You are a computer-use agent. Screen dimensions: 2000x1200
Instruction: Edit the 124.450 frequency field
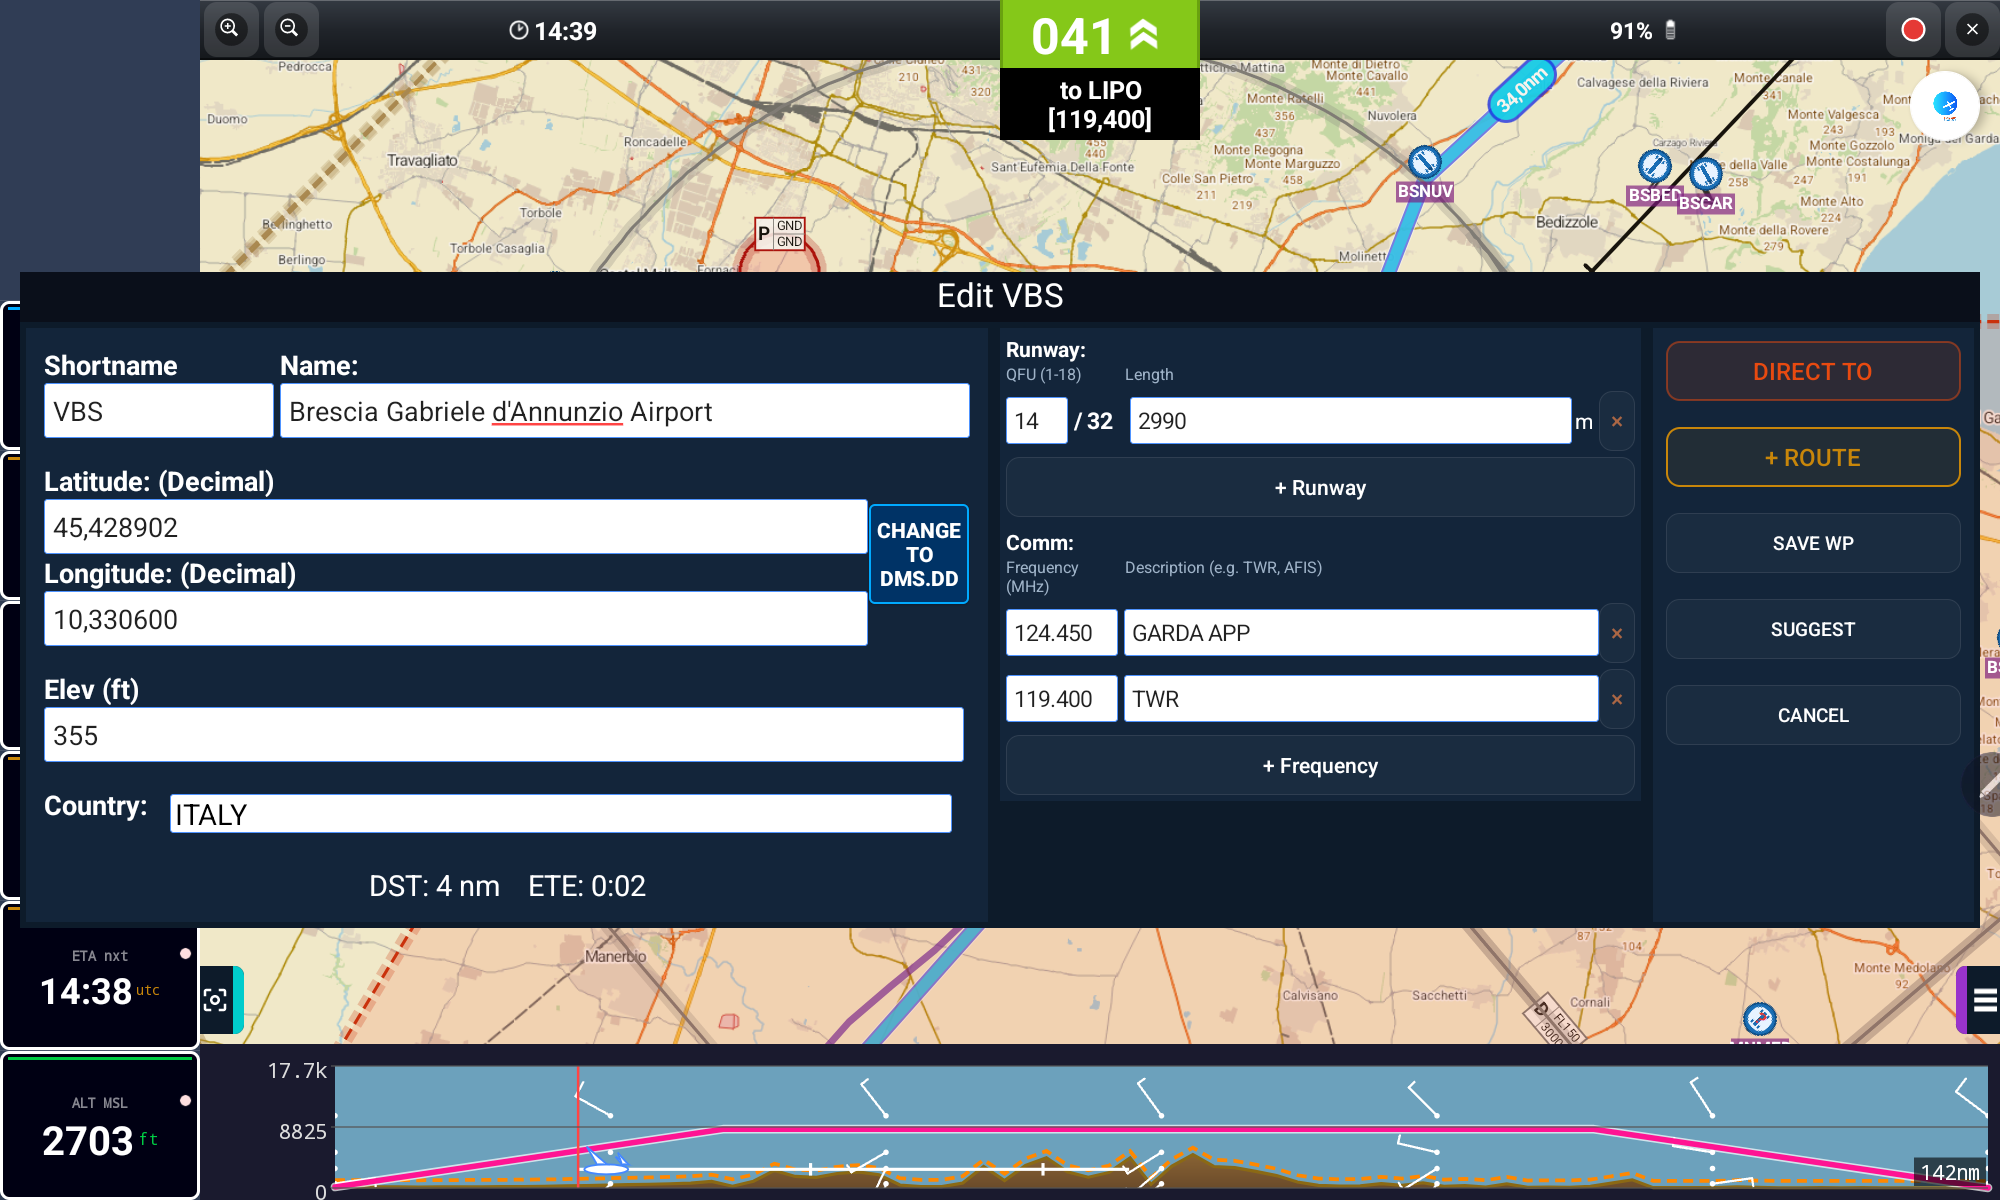pyautogui.click(x=1061, y=633)
